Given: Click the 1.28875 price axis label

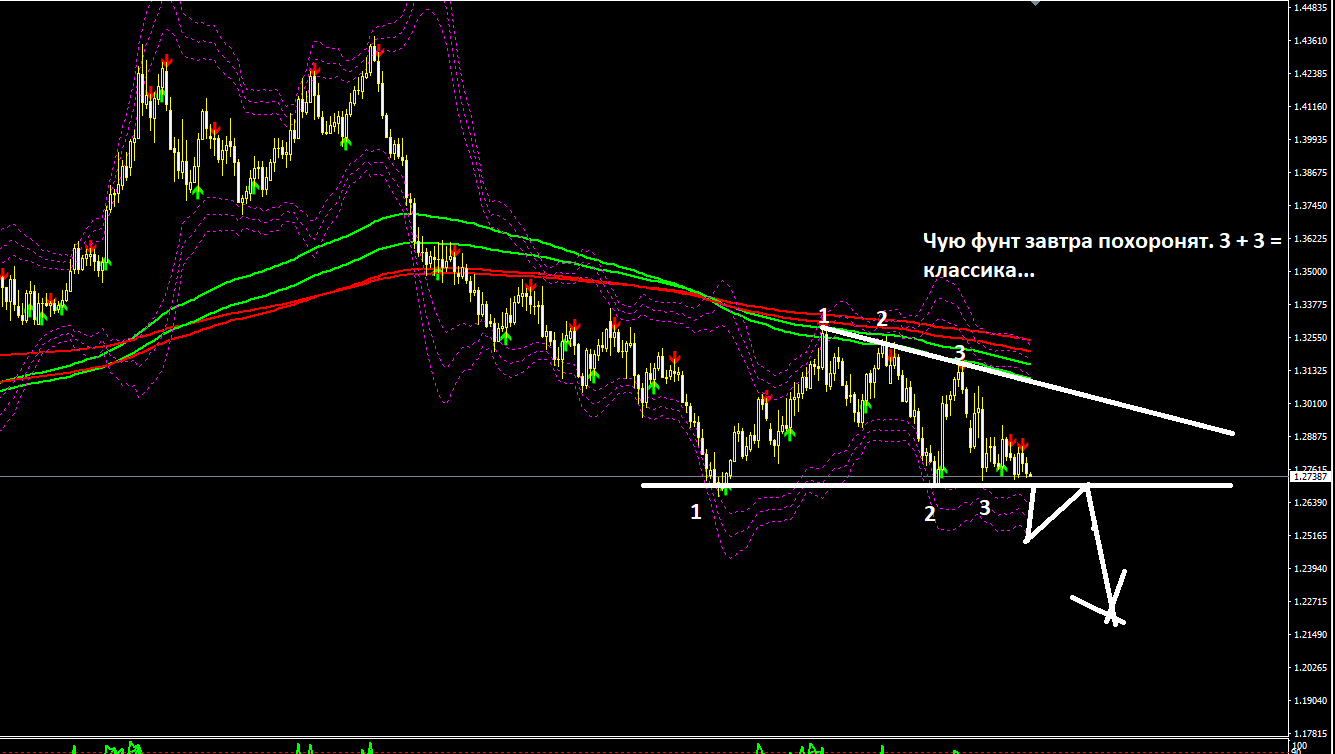Looking at the screenshot, I should [1311, 437].
